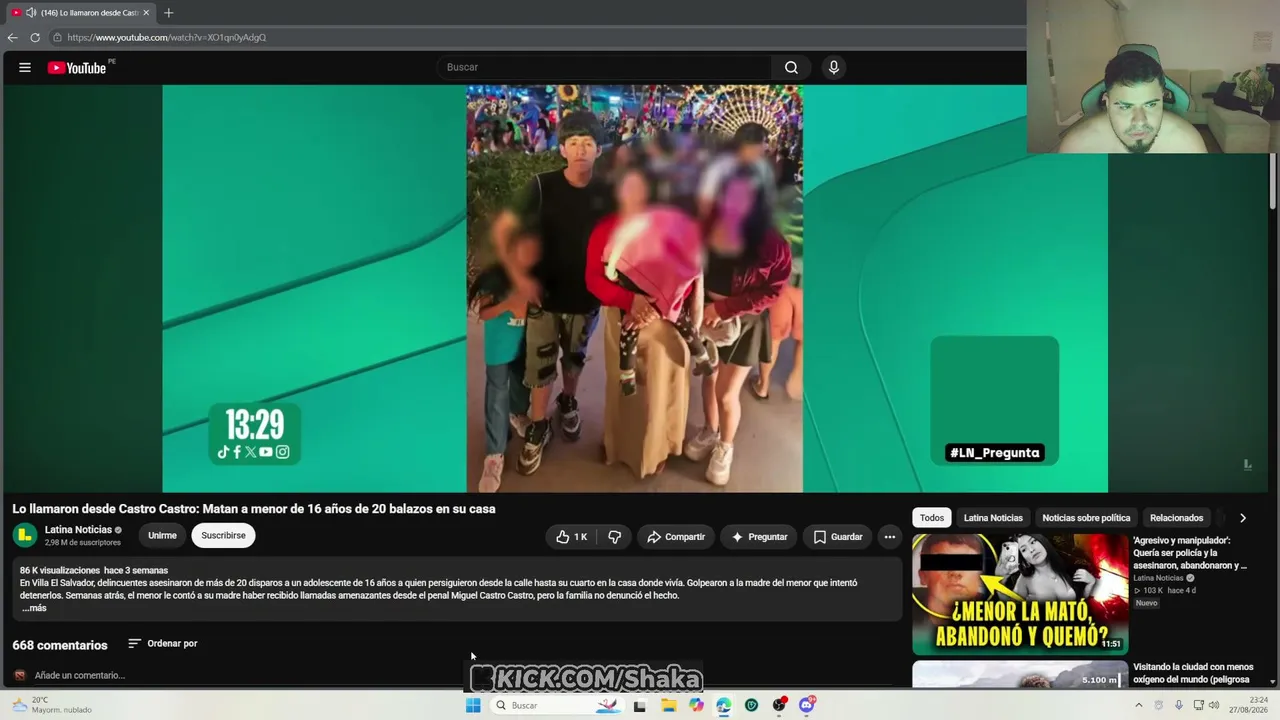Open Task View in the taskbar
Viewport: 1280px width, 720px height.
coord(640,705)
